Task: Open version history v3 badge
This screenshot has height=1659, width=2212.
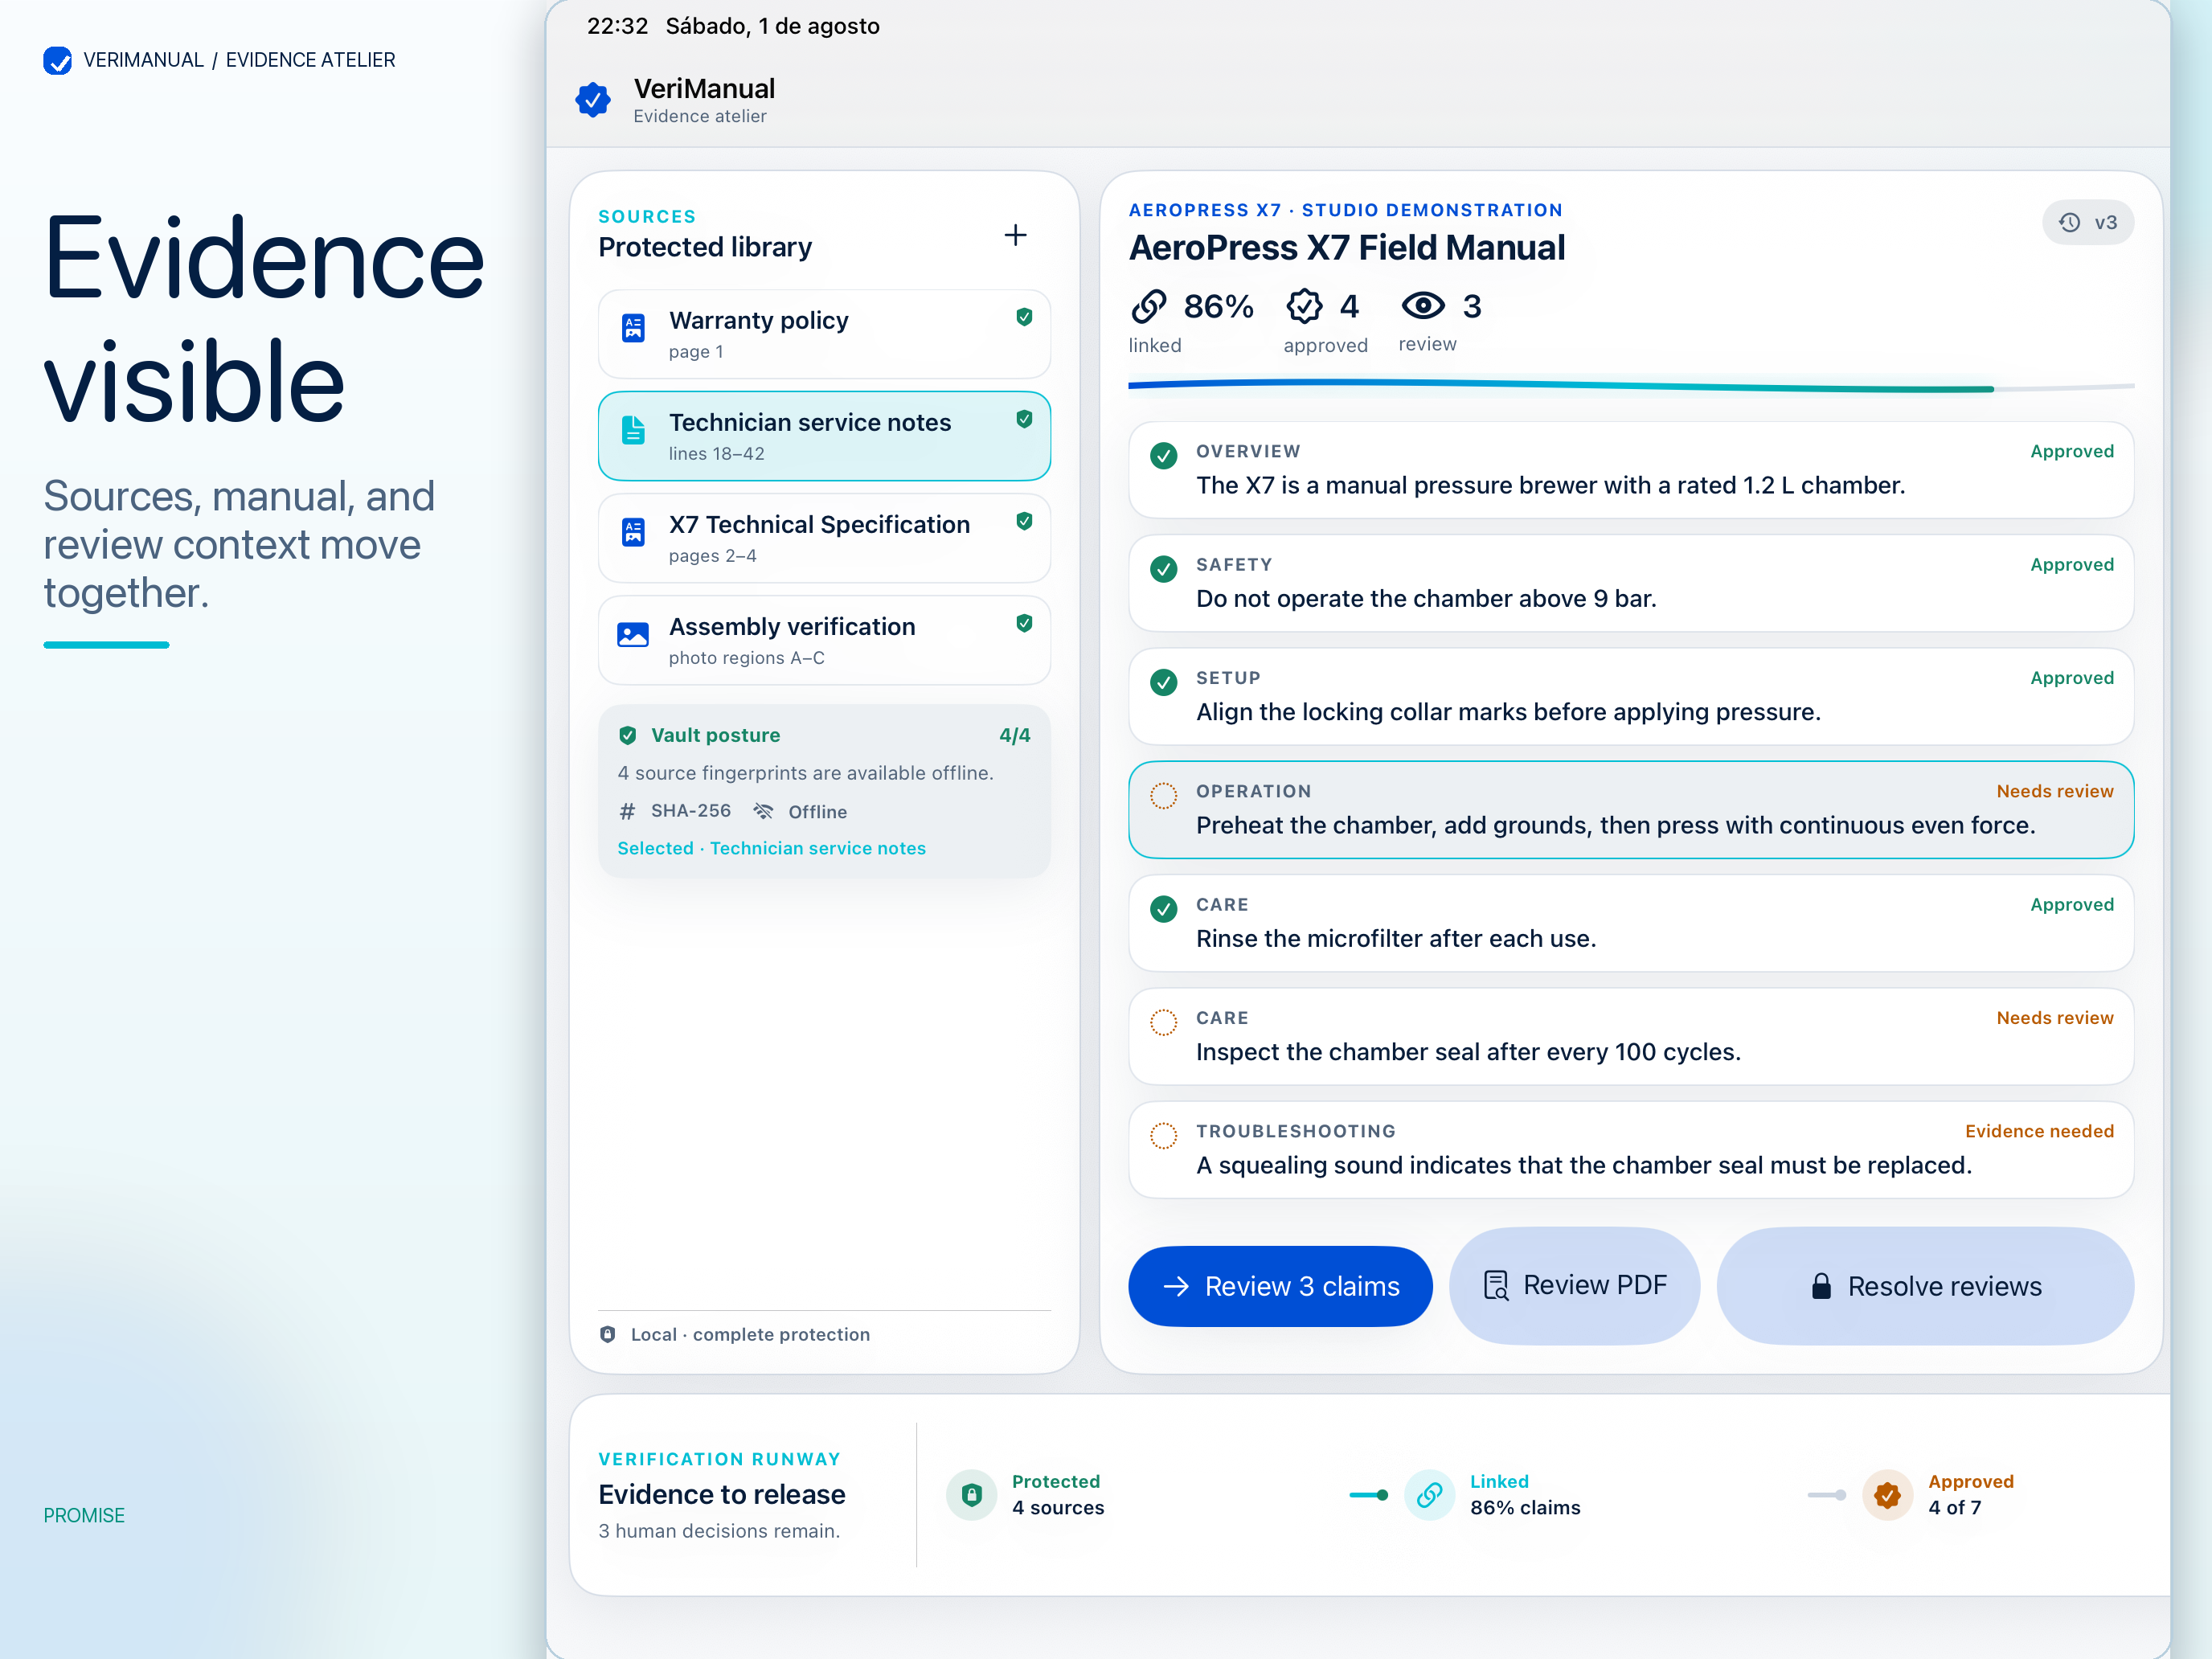Action: (x=2087, y=223)
